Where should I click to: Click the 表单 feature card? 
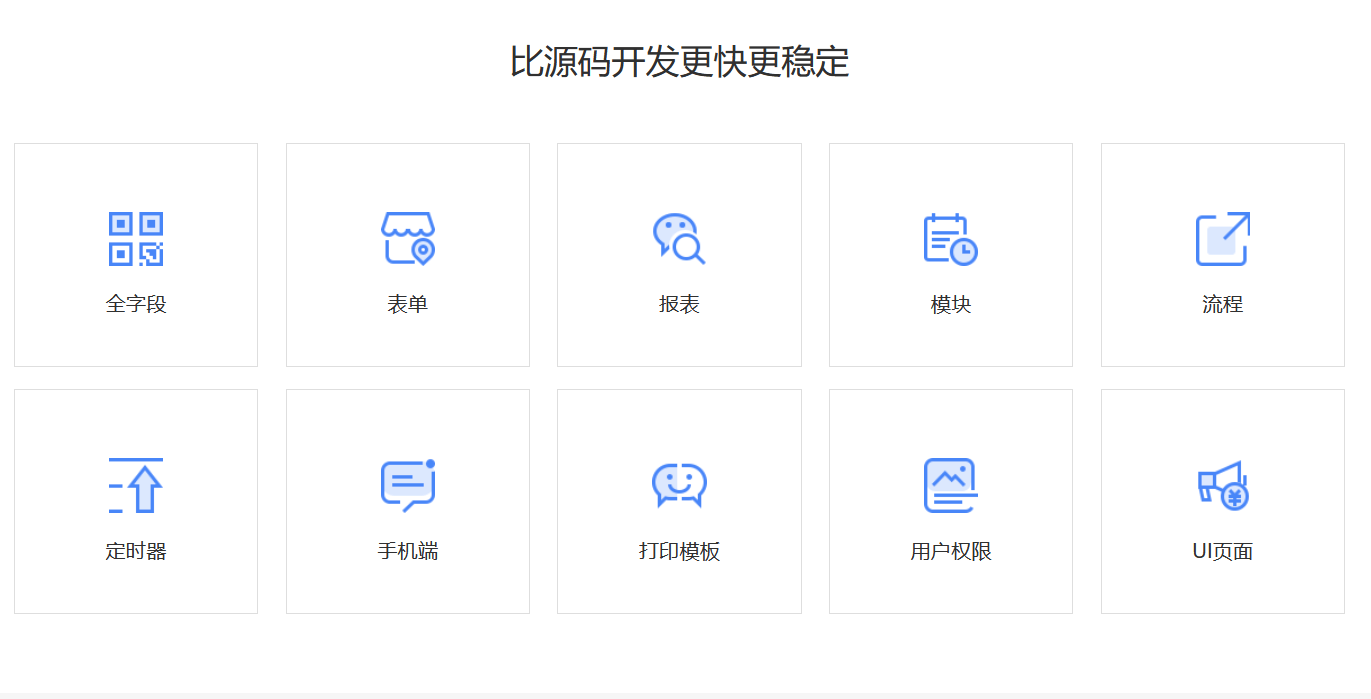click(407, 254)
